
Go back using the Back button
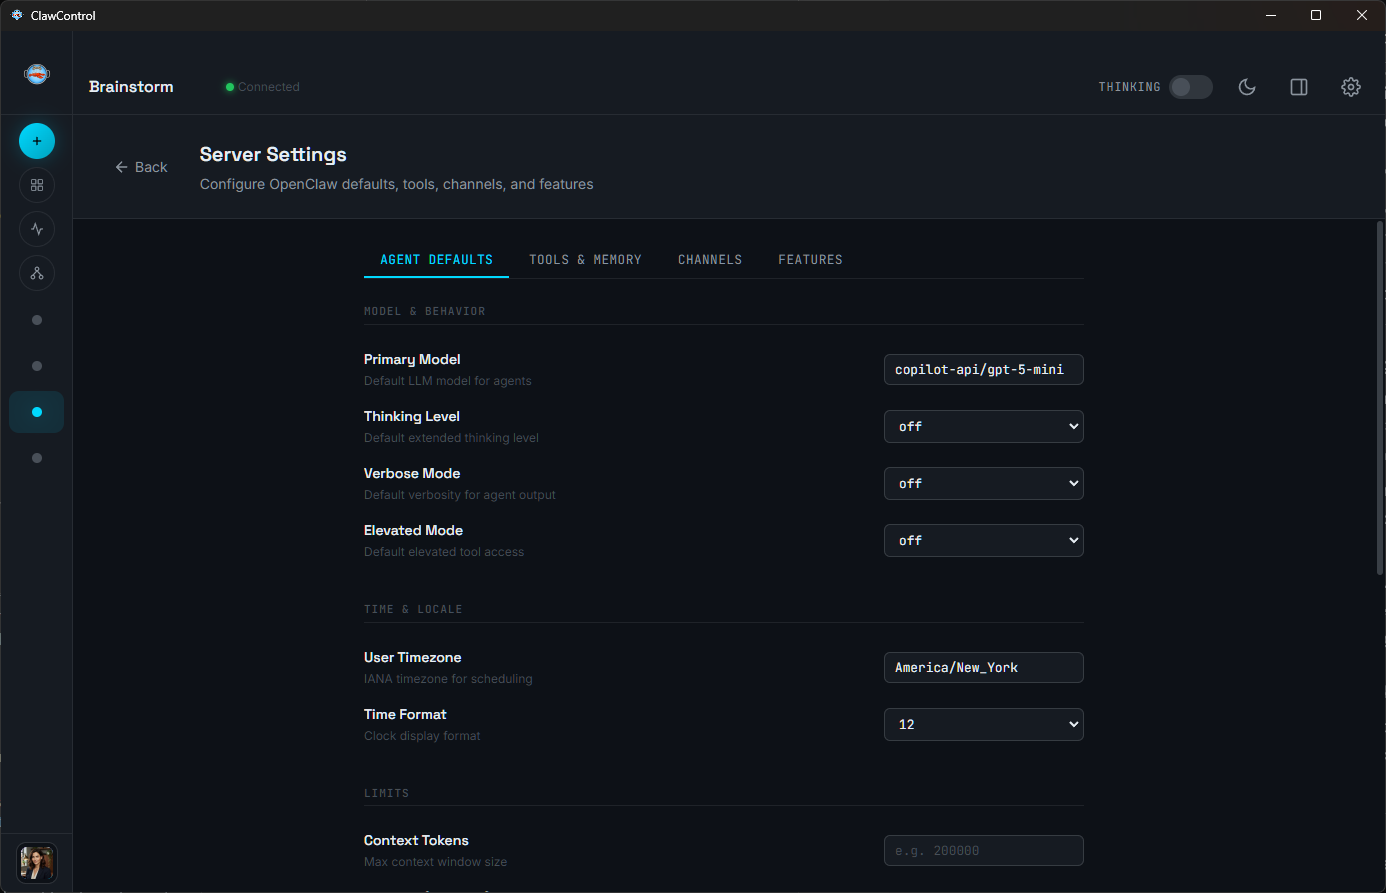coord(141,167)
